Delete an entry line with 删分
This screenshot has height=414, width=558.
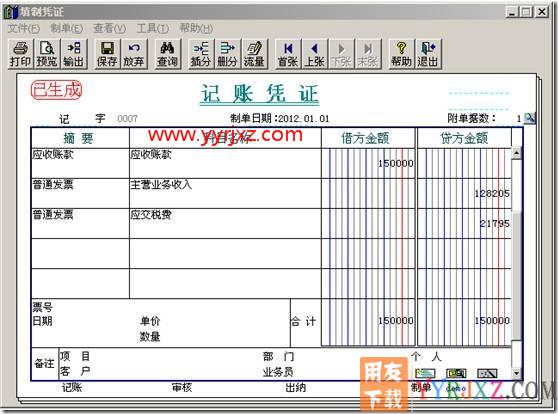[227, 54]
